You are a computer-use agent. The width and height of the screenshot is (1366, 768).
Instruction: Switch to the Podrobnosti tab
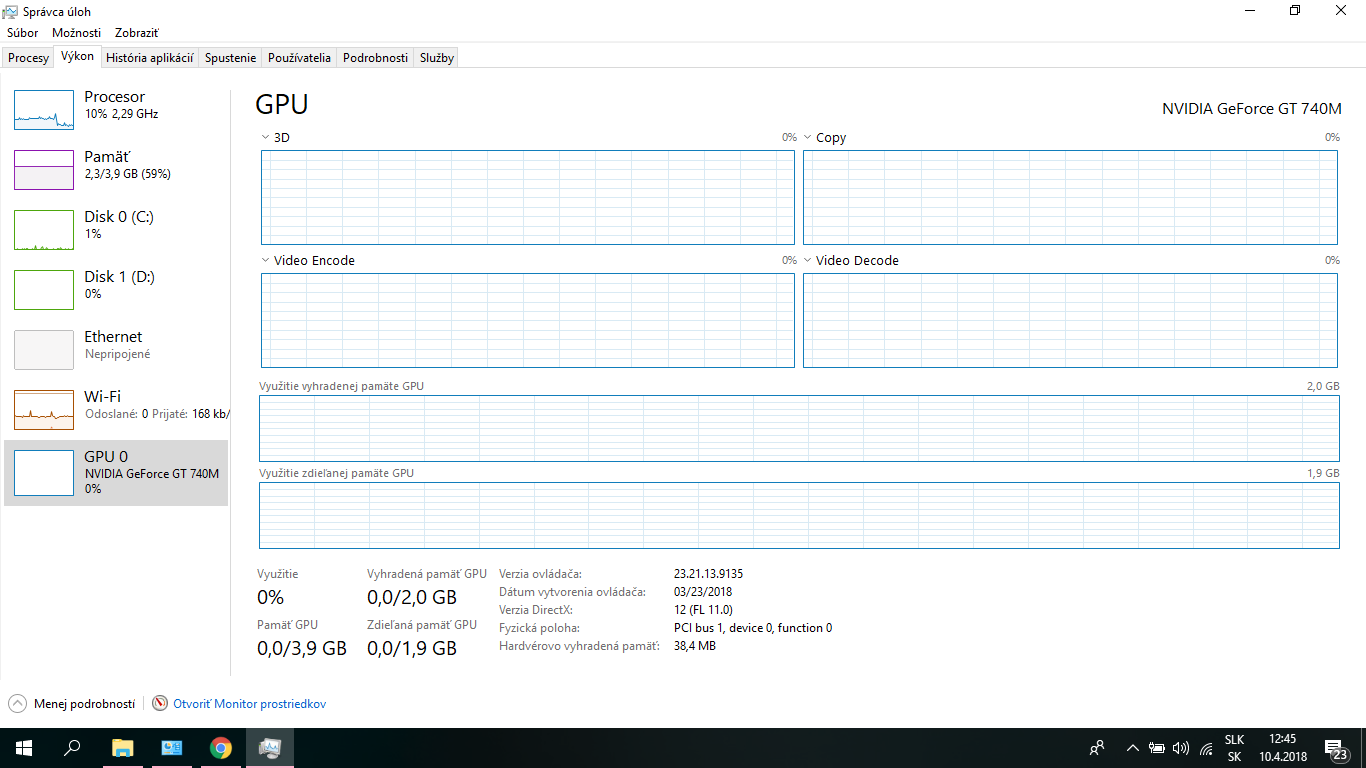pyautogui.click(x=375, y=58)
